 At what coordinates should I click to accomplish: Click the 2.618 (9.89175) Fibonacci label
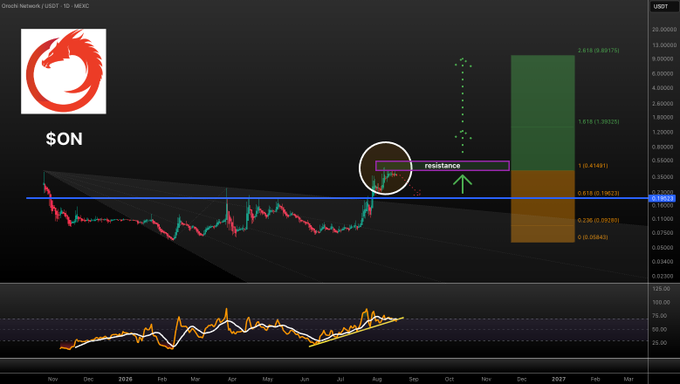[x=598, y=51]
